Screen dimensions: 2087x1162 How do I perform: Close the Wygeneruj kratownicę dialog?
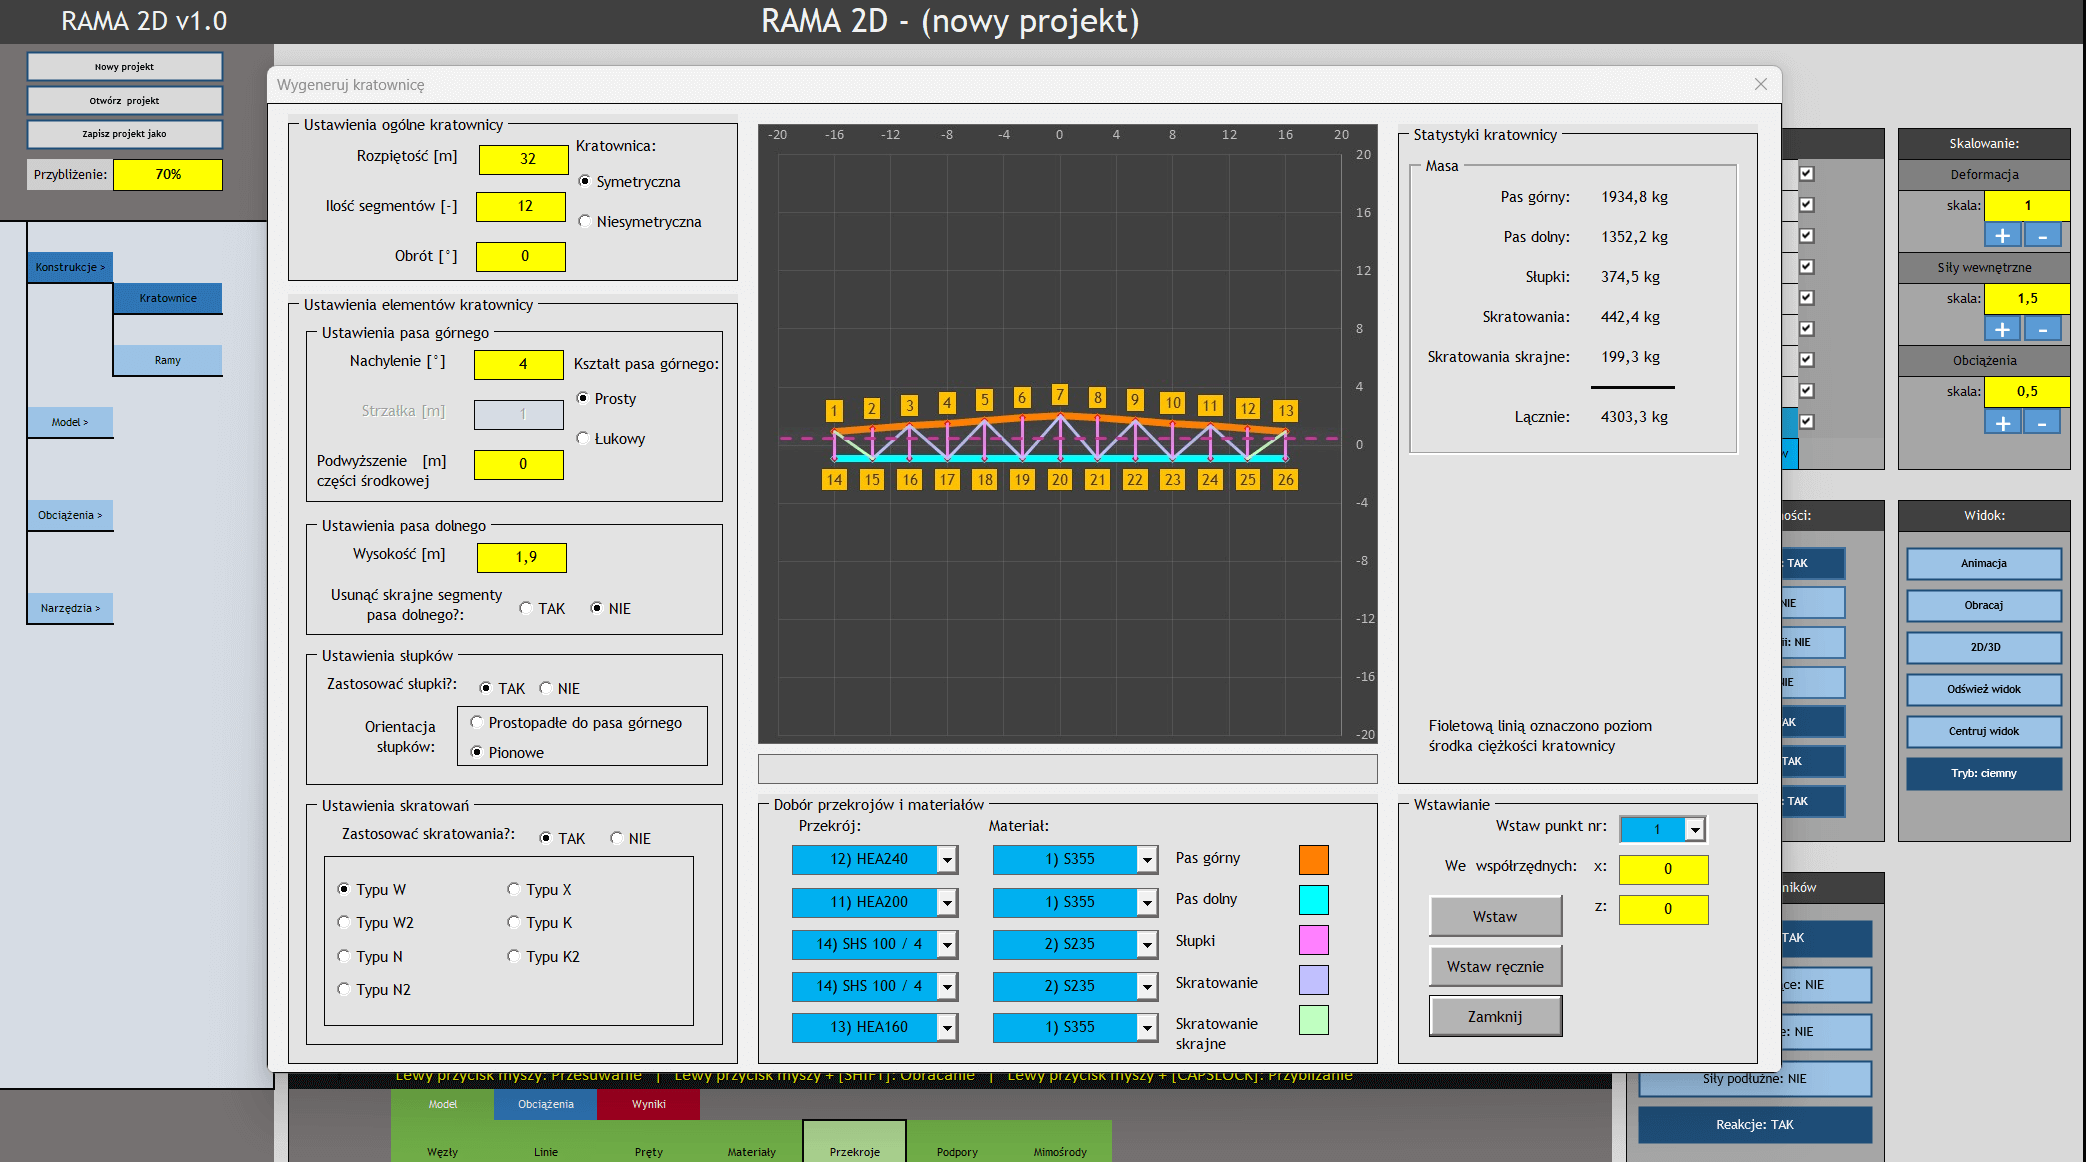pyautogui.click(x=1760, y=84)
